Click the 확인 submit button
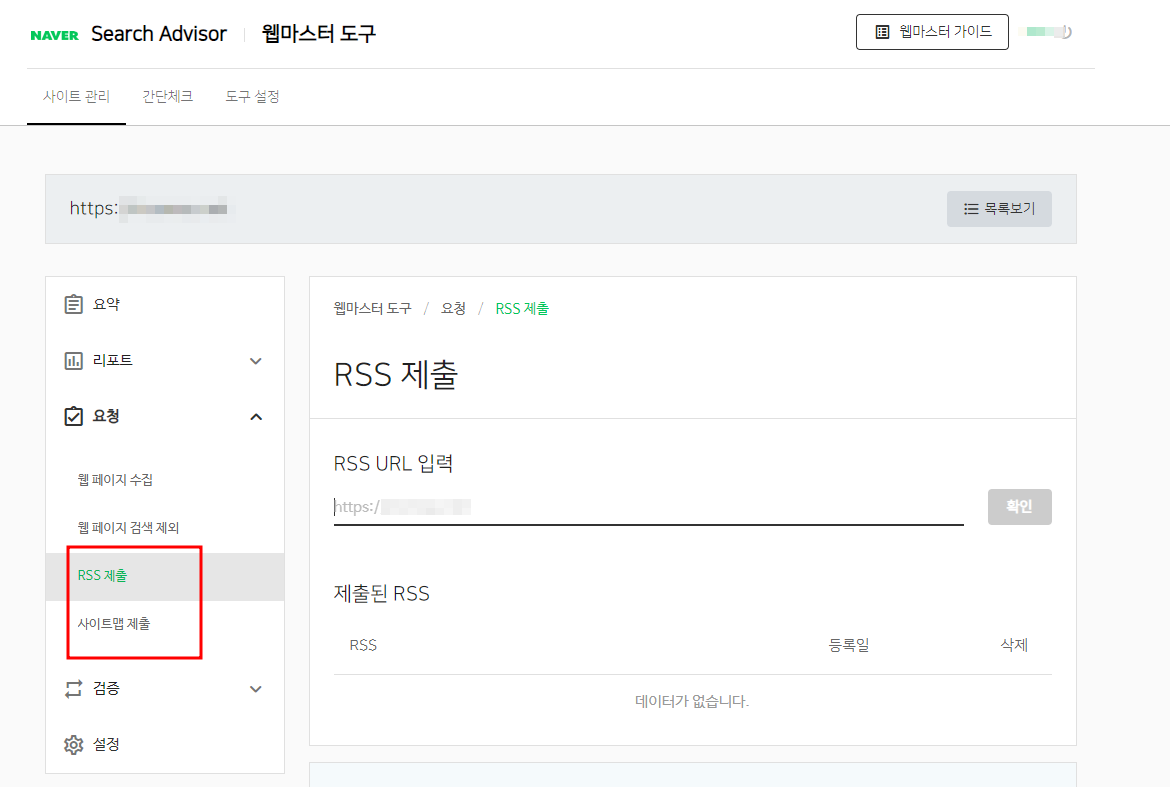This screenshot has height=787, width=1170. coord(1019,506)
